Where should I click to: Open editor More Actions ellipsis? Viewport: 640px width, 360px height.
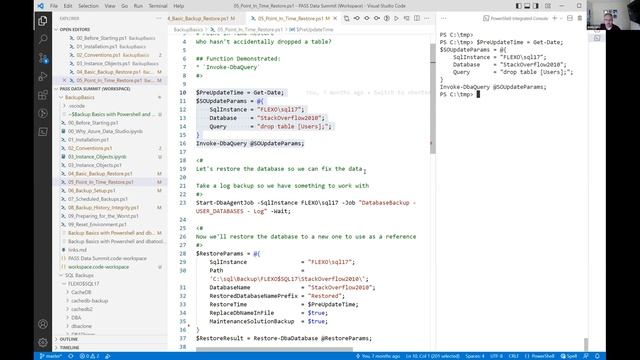427,18
